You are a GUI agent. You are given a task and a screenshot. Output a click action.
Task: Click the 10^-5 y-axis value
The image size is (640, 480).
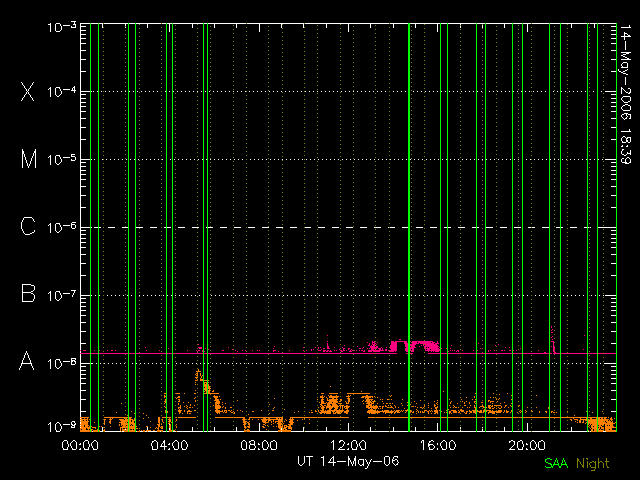pos(62,160)
